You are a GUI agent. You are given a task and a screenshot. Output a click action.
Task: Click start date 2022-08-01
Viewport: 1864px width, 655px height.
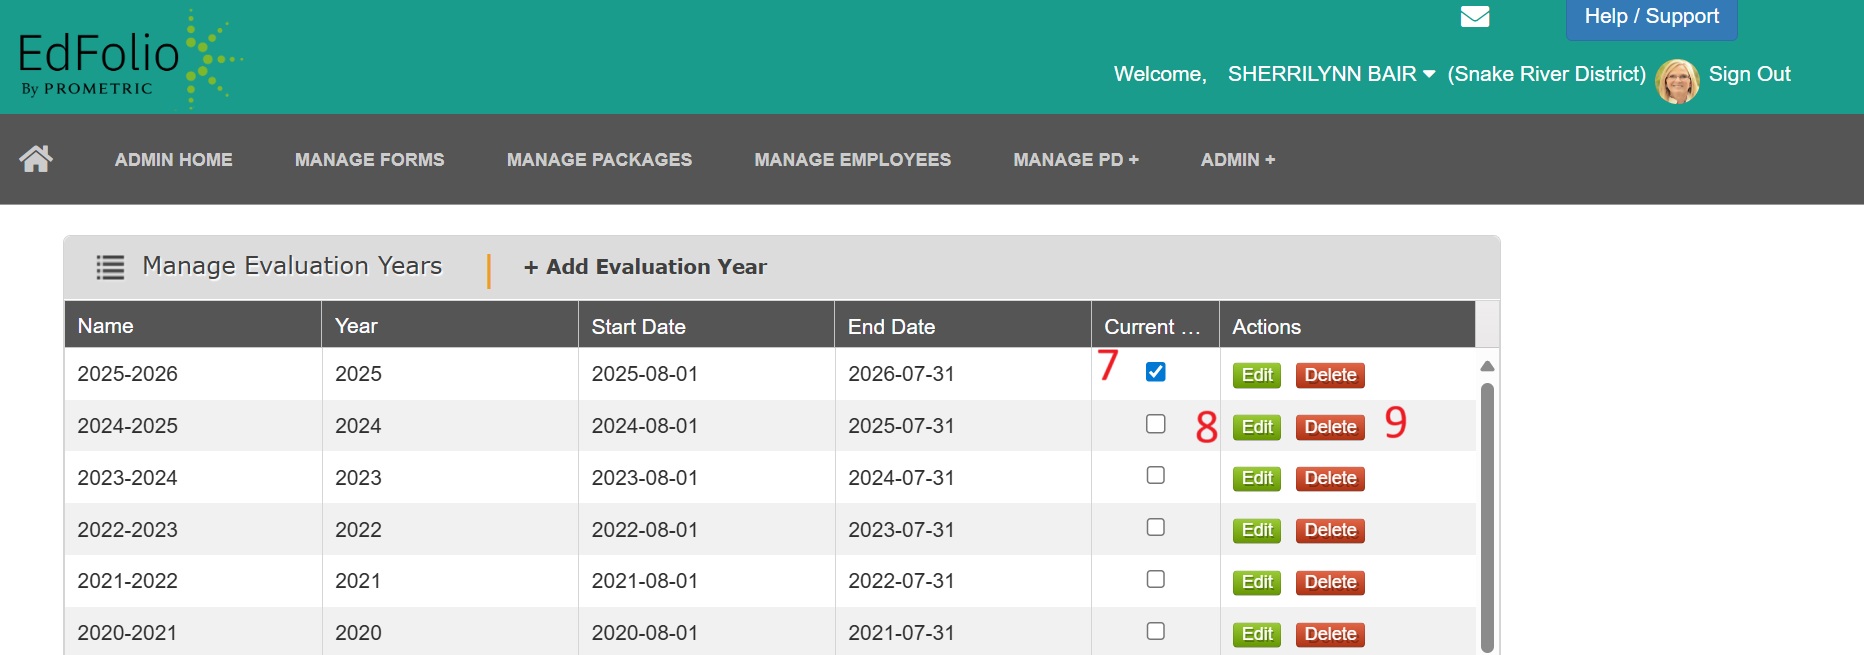click(x=645, y=530)
